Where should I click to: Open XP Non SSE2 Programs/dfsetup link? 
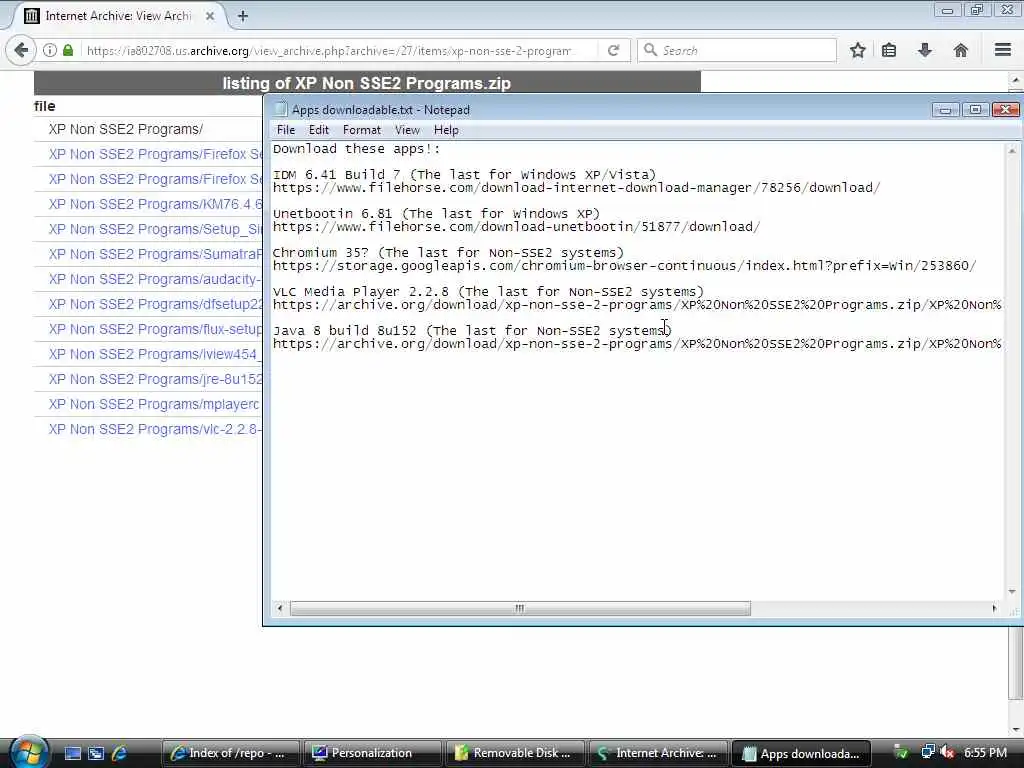pyautogui.click(x=155, y=304)
